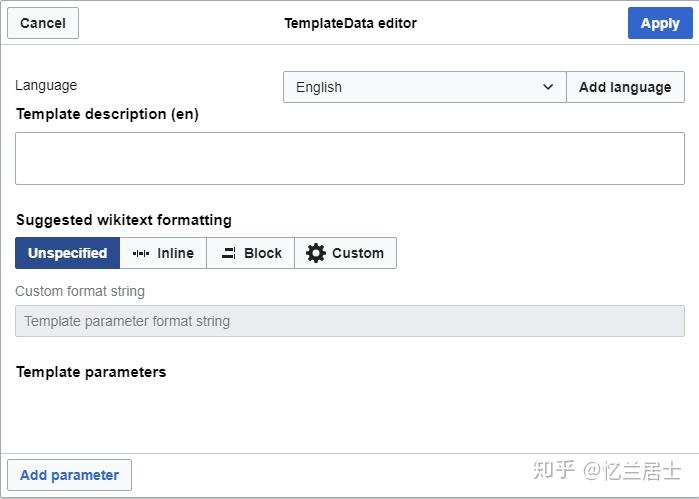This screenshot has width=699, height=499.
Task: Apply the TemplateData changes
Action: pyautogui.click(x=660, y=24)
